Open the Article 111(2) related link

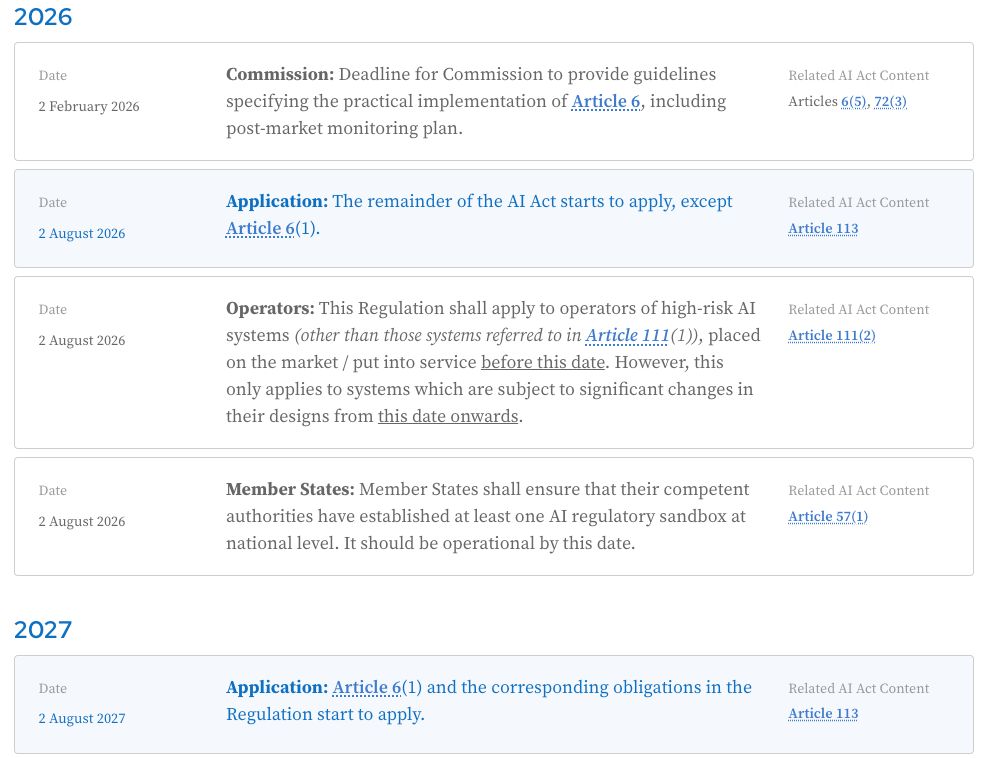[x=831, y=335]
